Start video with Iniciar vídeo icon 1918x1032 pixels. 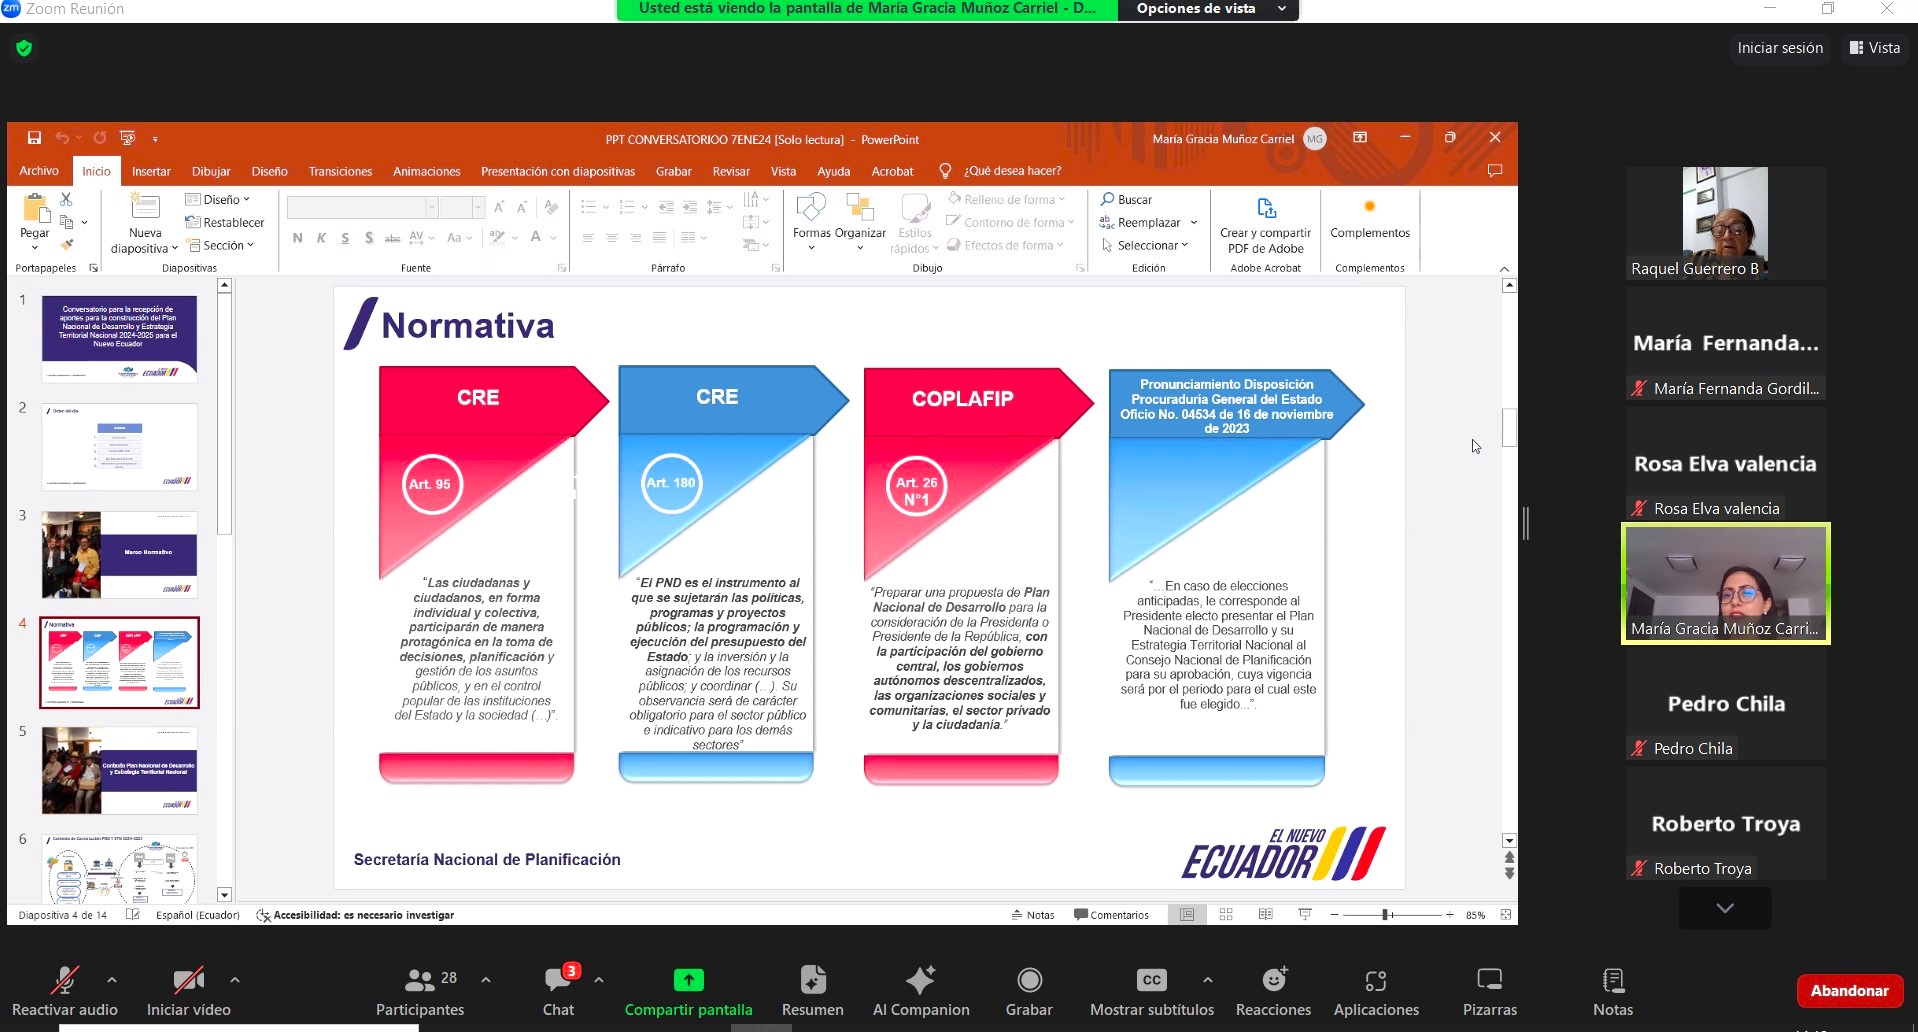click(x=188, y=980)
